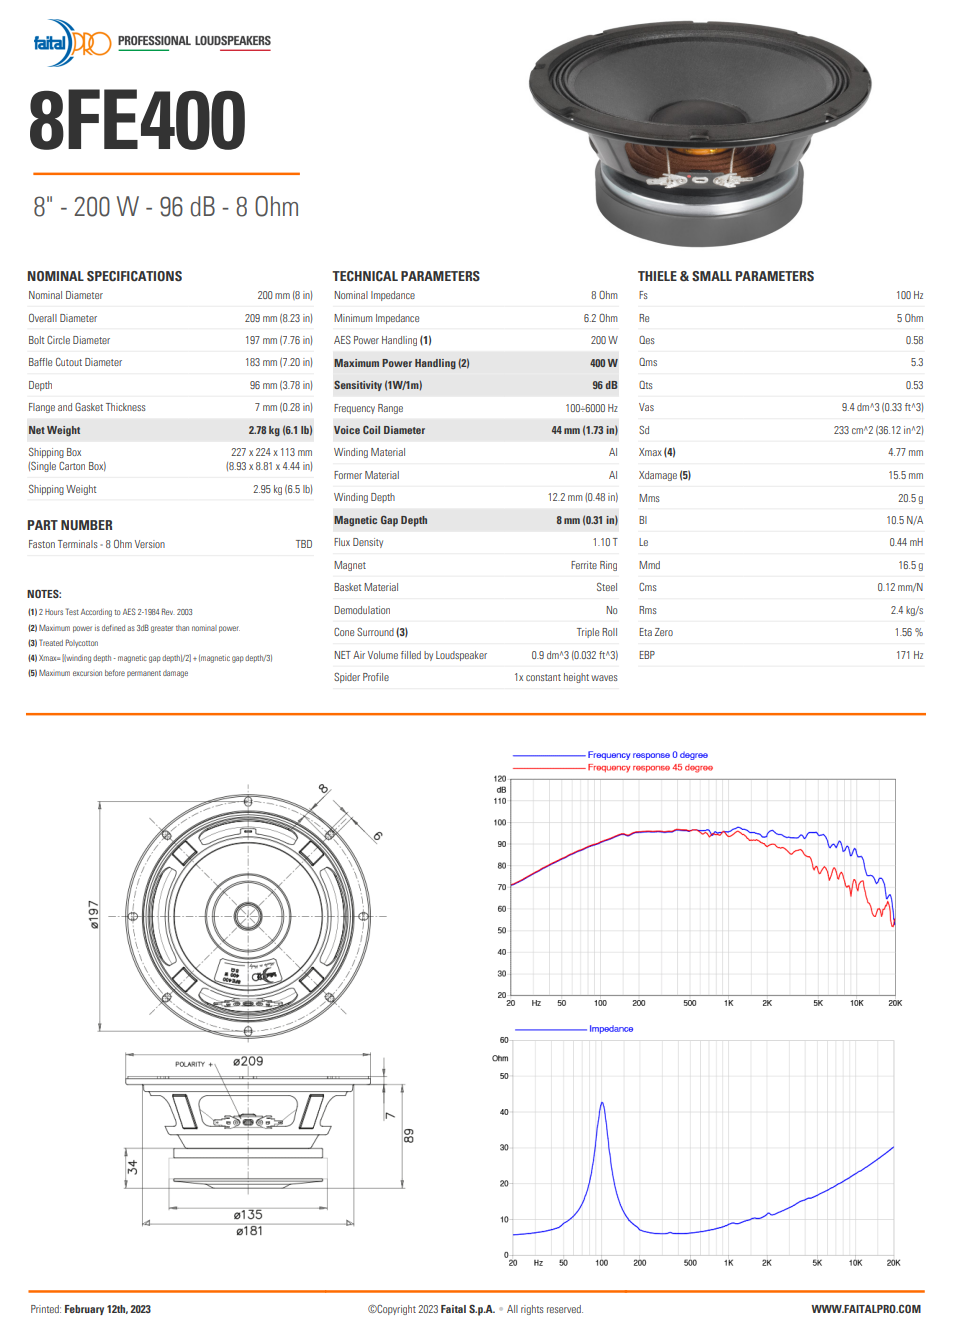Select the NET Air Volume filled by Loudspeaker label

[411, 656]
